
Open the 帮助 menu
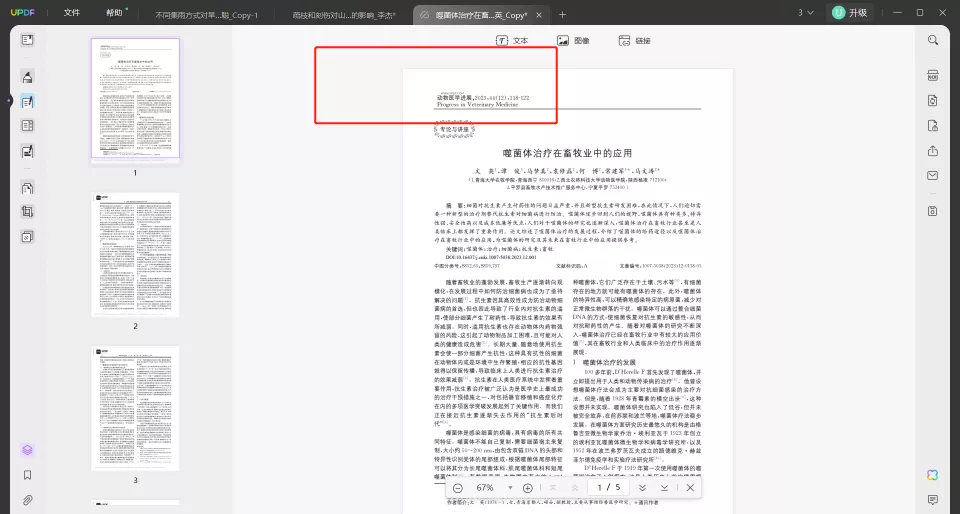coord(114,13)
